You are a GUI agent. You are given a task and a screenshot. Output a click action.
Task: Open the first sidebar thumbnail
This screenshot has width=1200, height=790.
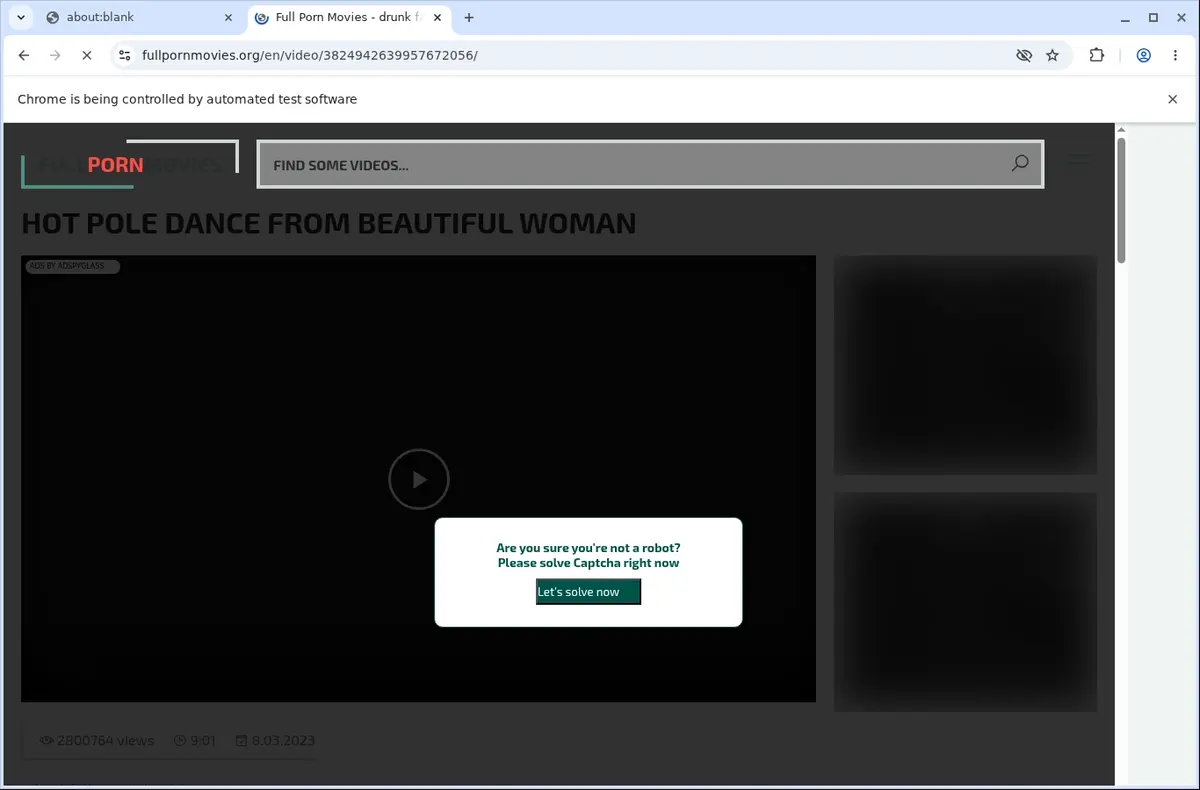coord(965,365)
